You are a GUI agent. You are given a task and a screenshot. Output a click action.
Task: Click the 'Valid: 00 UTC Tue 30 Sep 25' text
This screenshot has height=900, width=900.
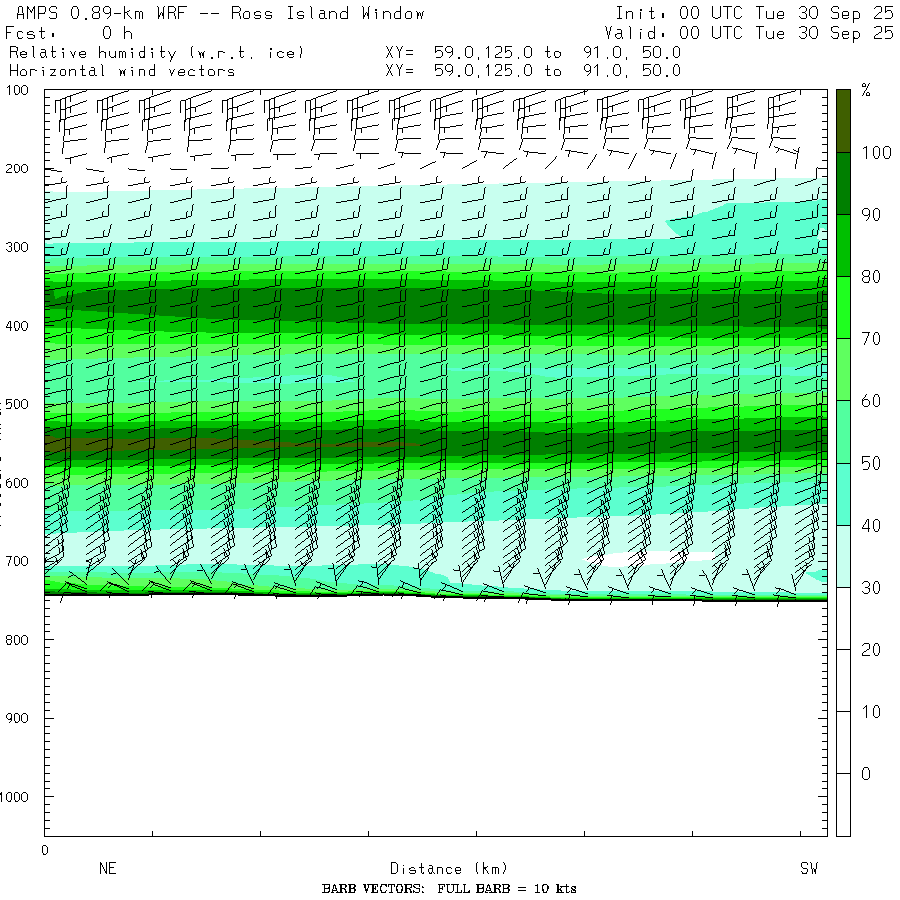(x=748, y=33)
